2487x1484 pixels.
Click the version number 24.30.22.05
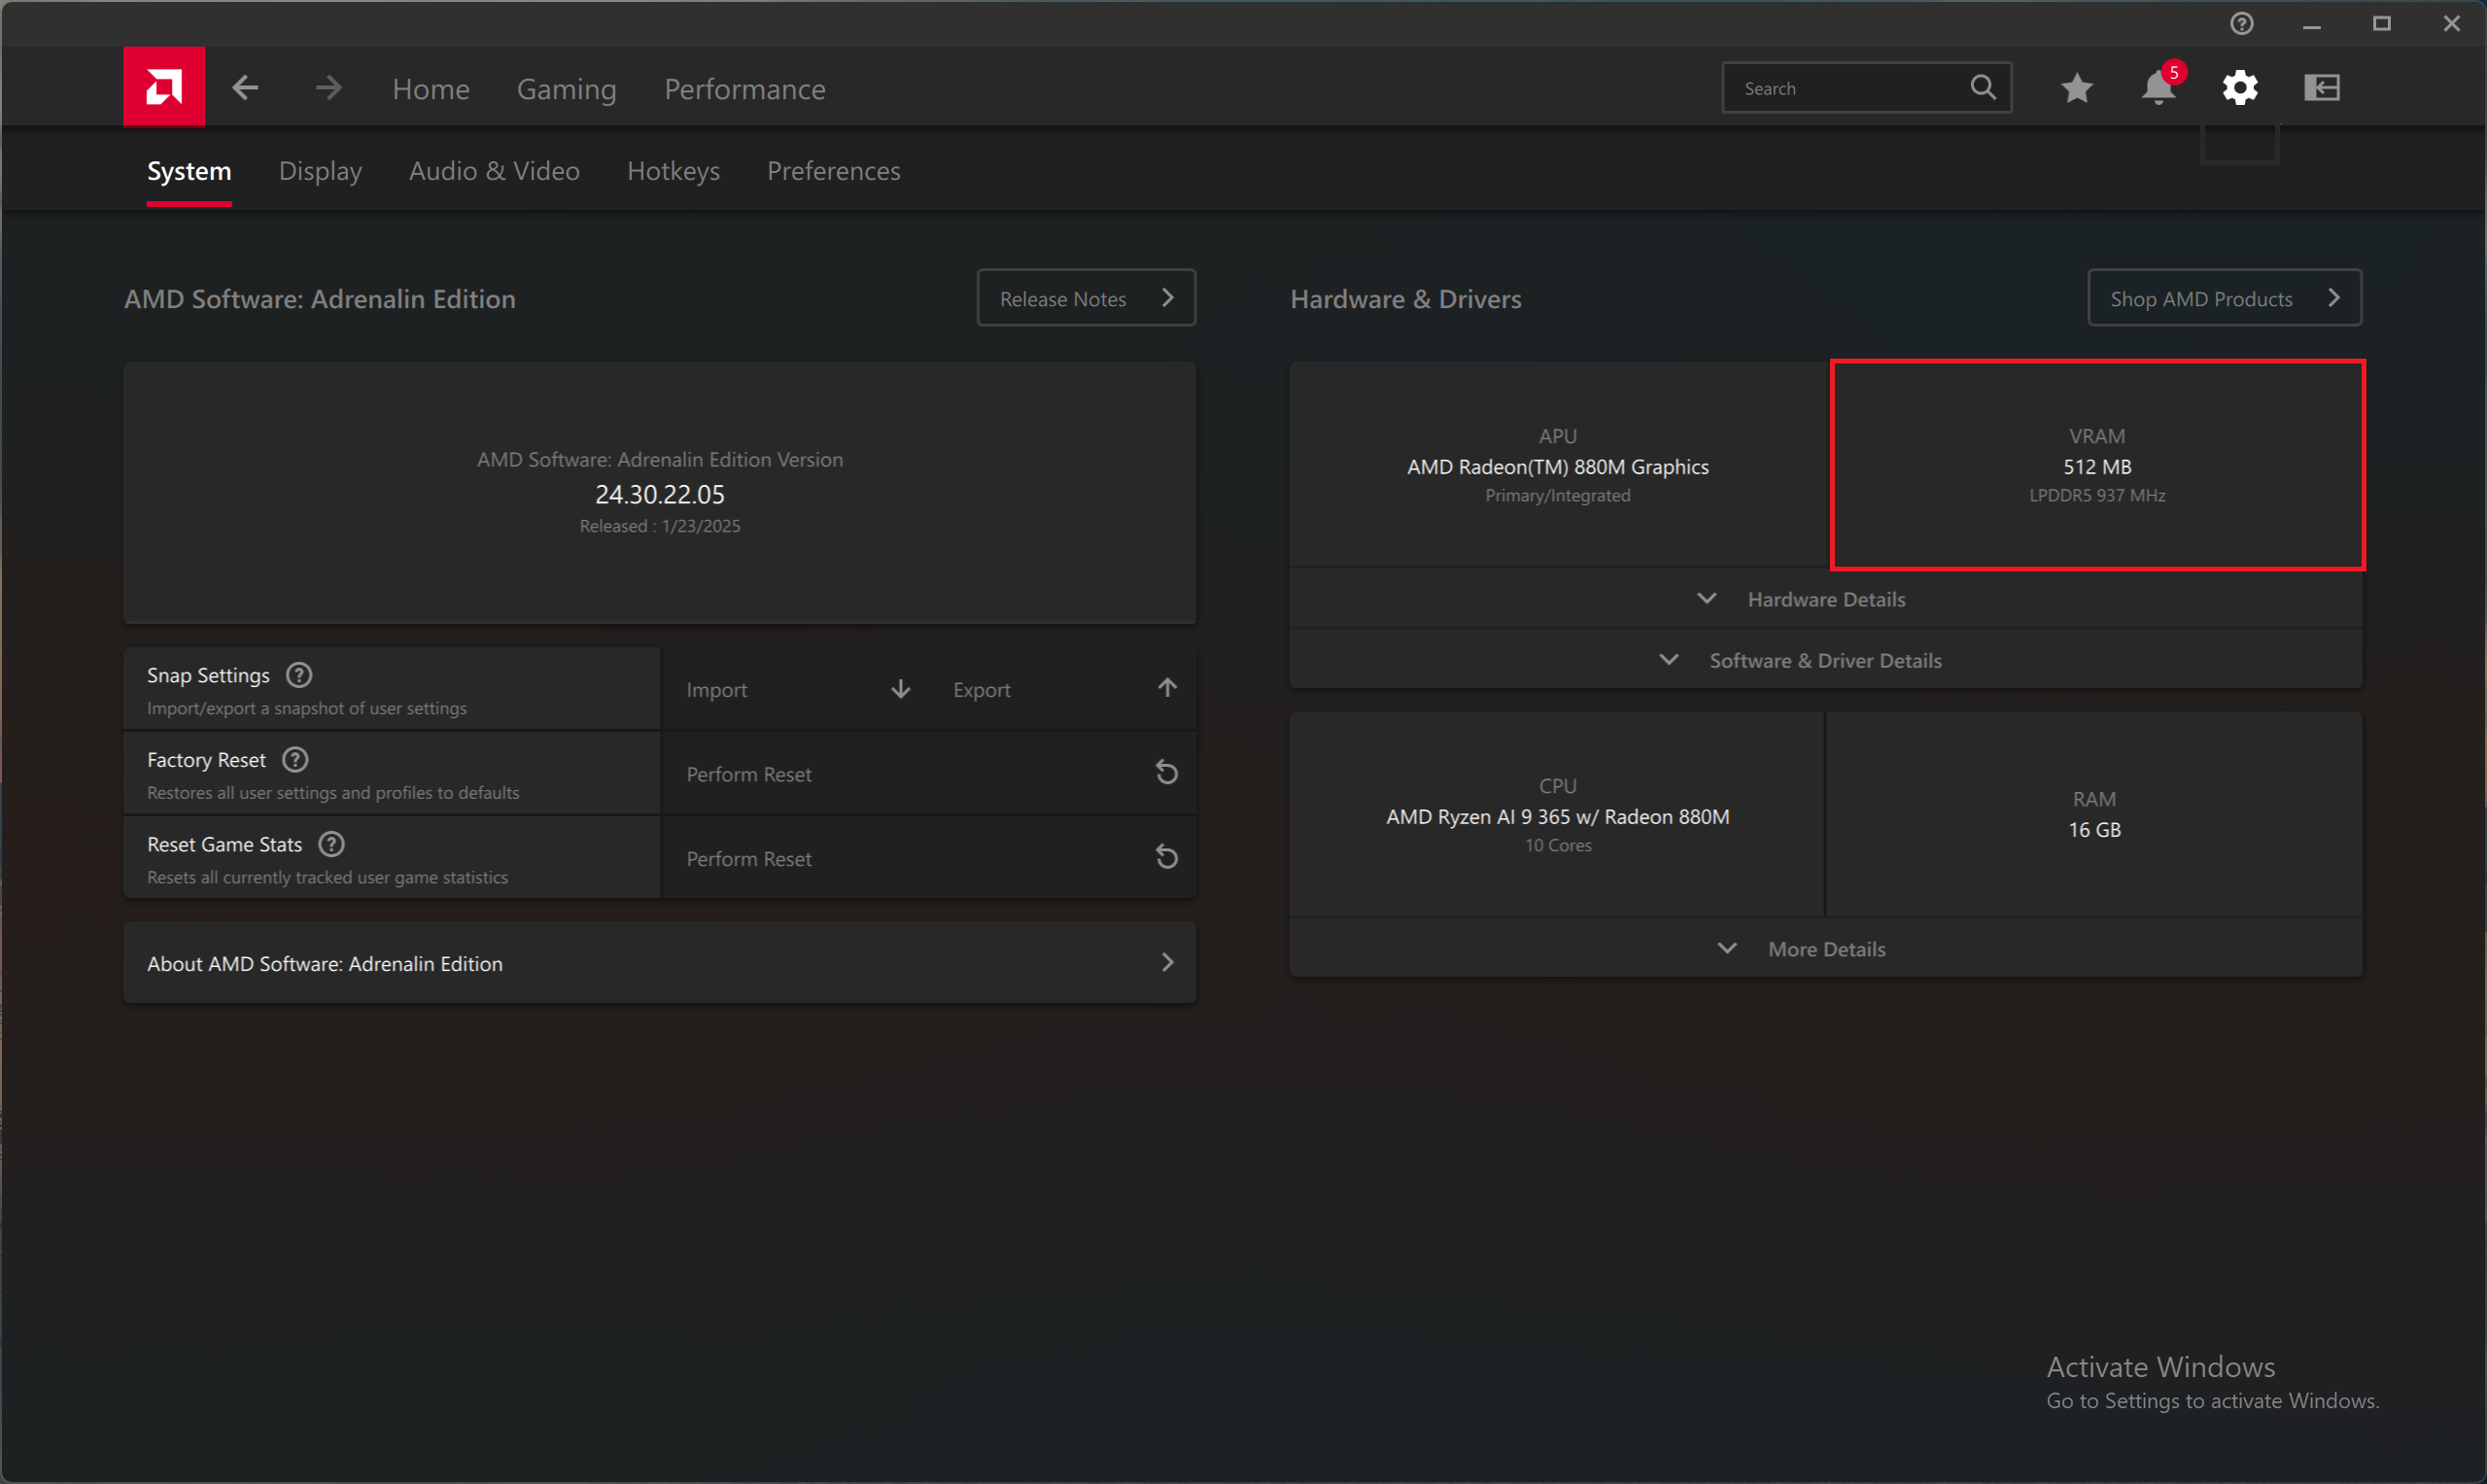(660, 494)
